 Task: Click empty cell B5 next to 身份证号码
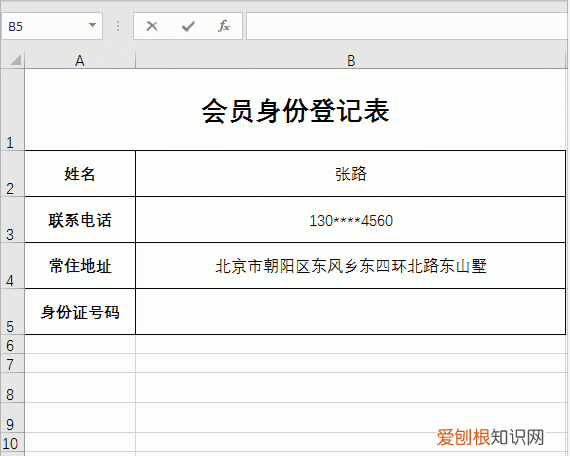351,312
